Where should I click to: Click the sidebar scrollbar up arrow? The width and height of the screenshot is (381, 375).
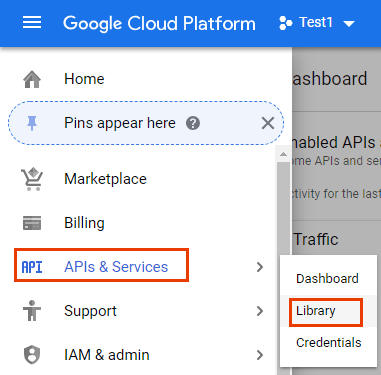(283, 154)
